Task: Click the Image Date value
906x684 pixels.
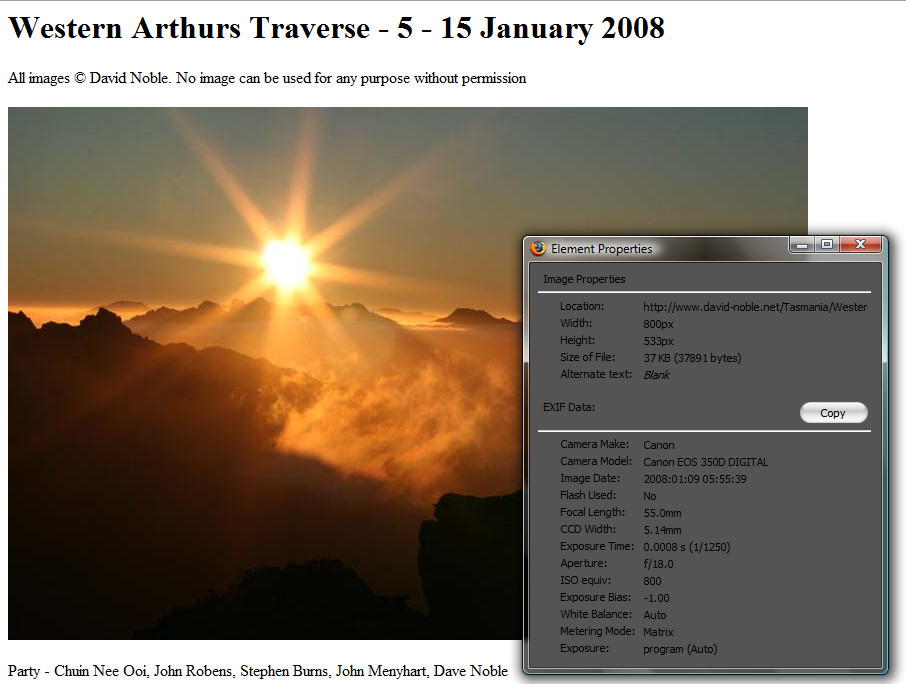Action: (x=695, y=479)
